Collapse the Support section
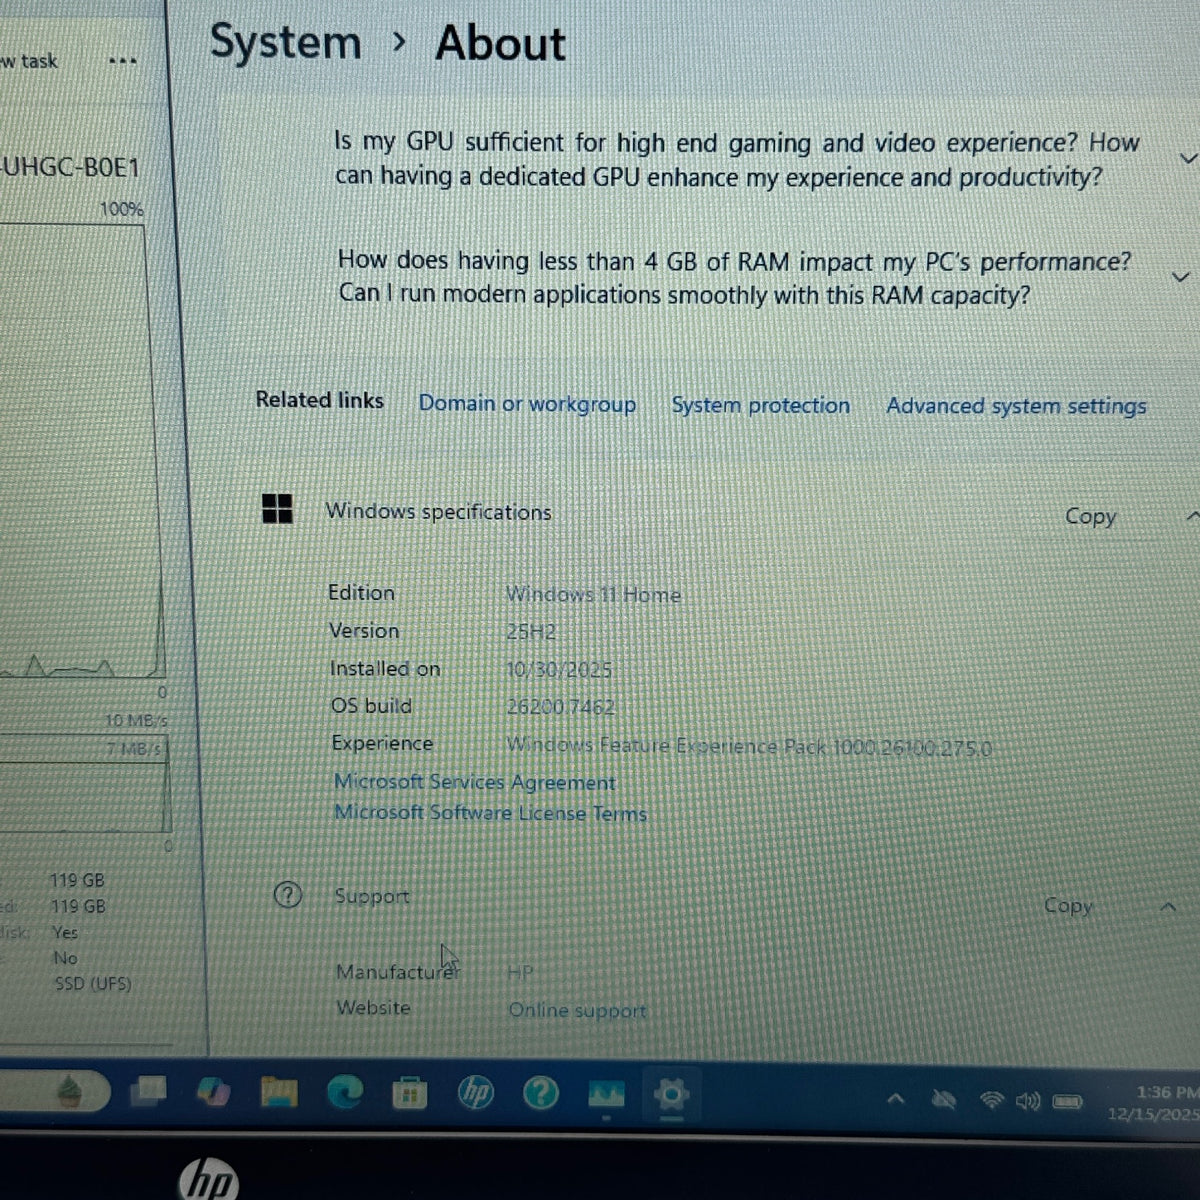This screenshot has height=1200, width=1200. tap(1168, 906)
